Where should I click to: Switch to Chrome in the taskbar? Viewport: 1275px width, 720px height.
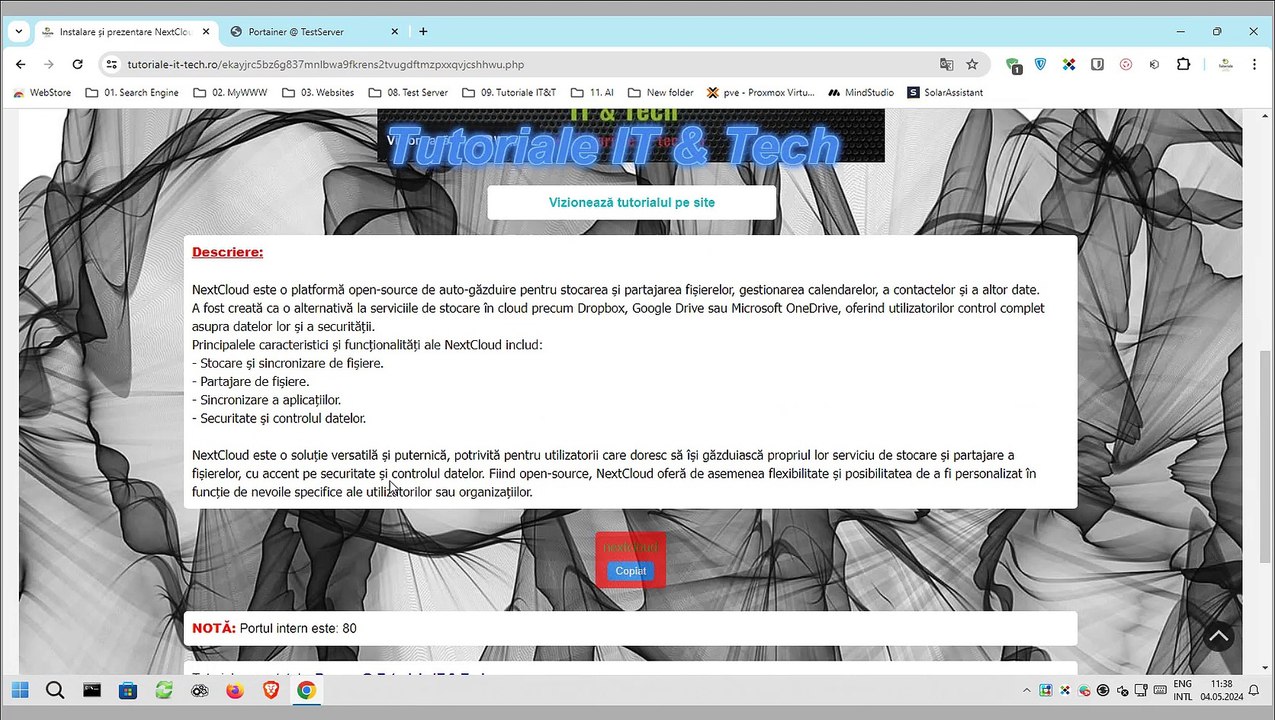coord(306,690)
